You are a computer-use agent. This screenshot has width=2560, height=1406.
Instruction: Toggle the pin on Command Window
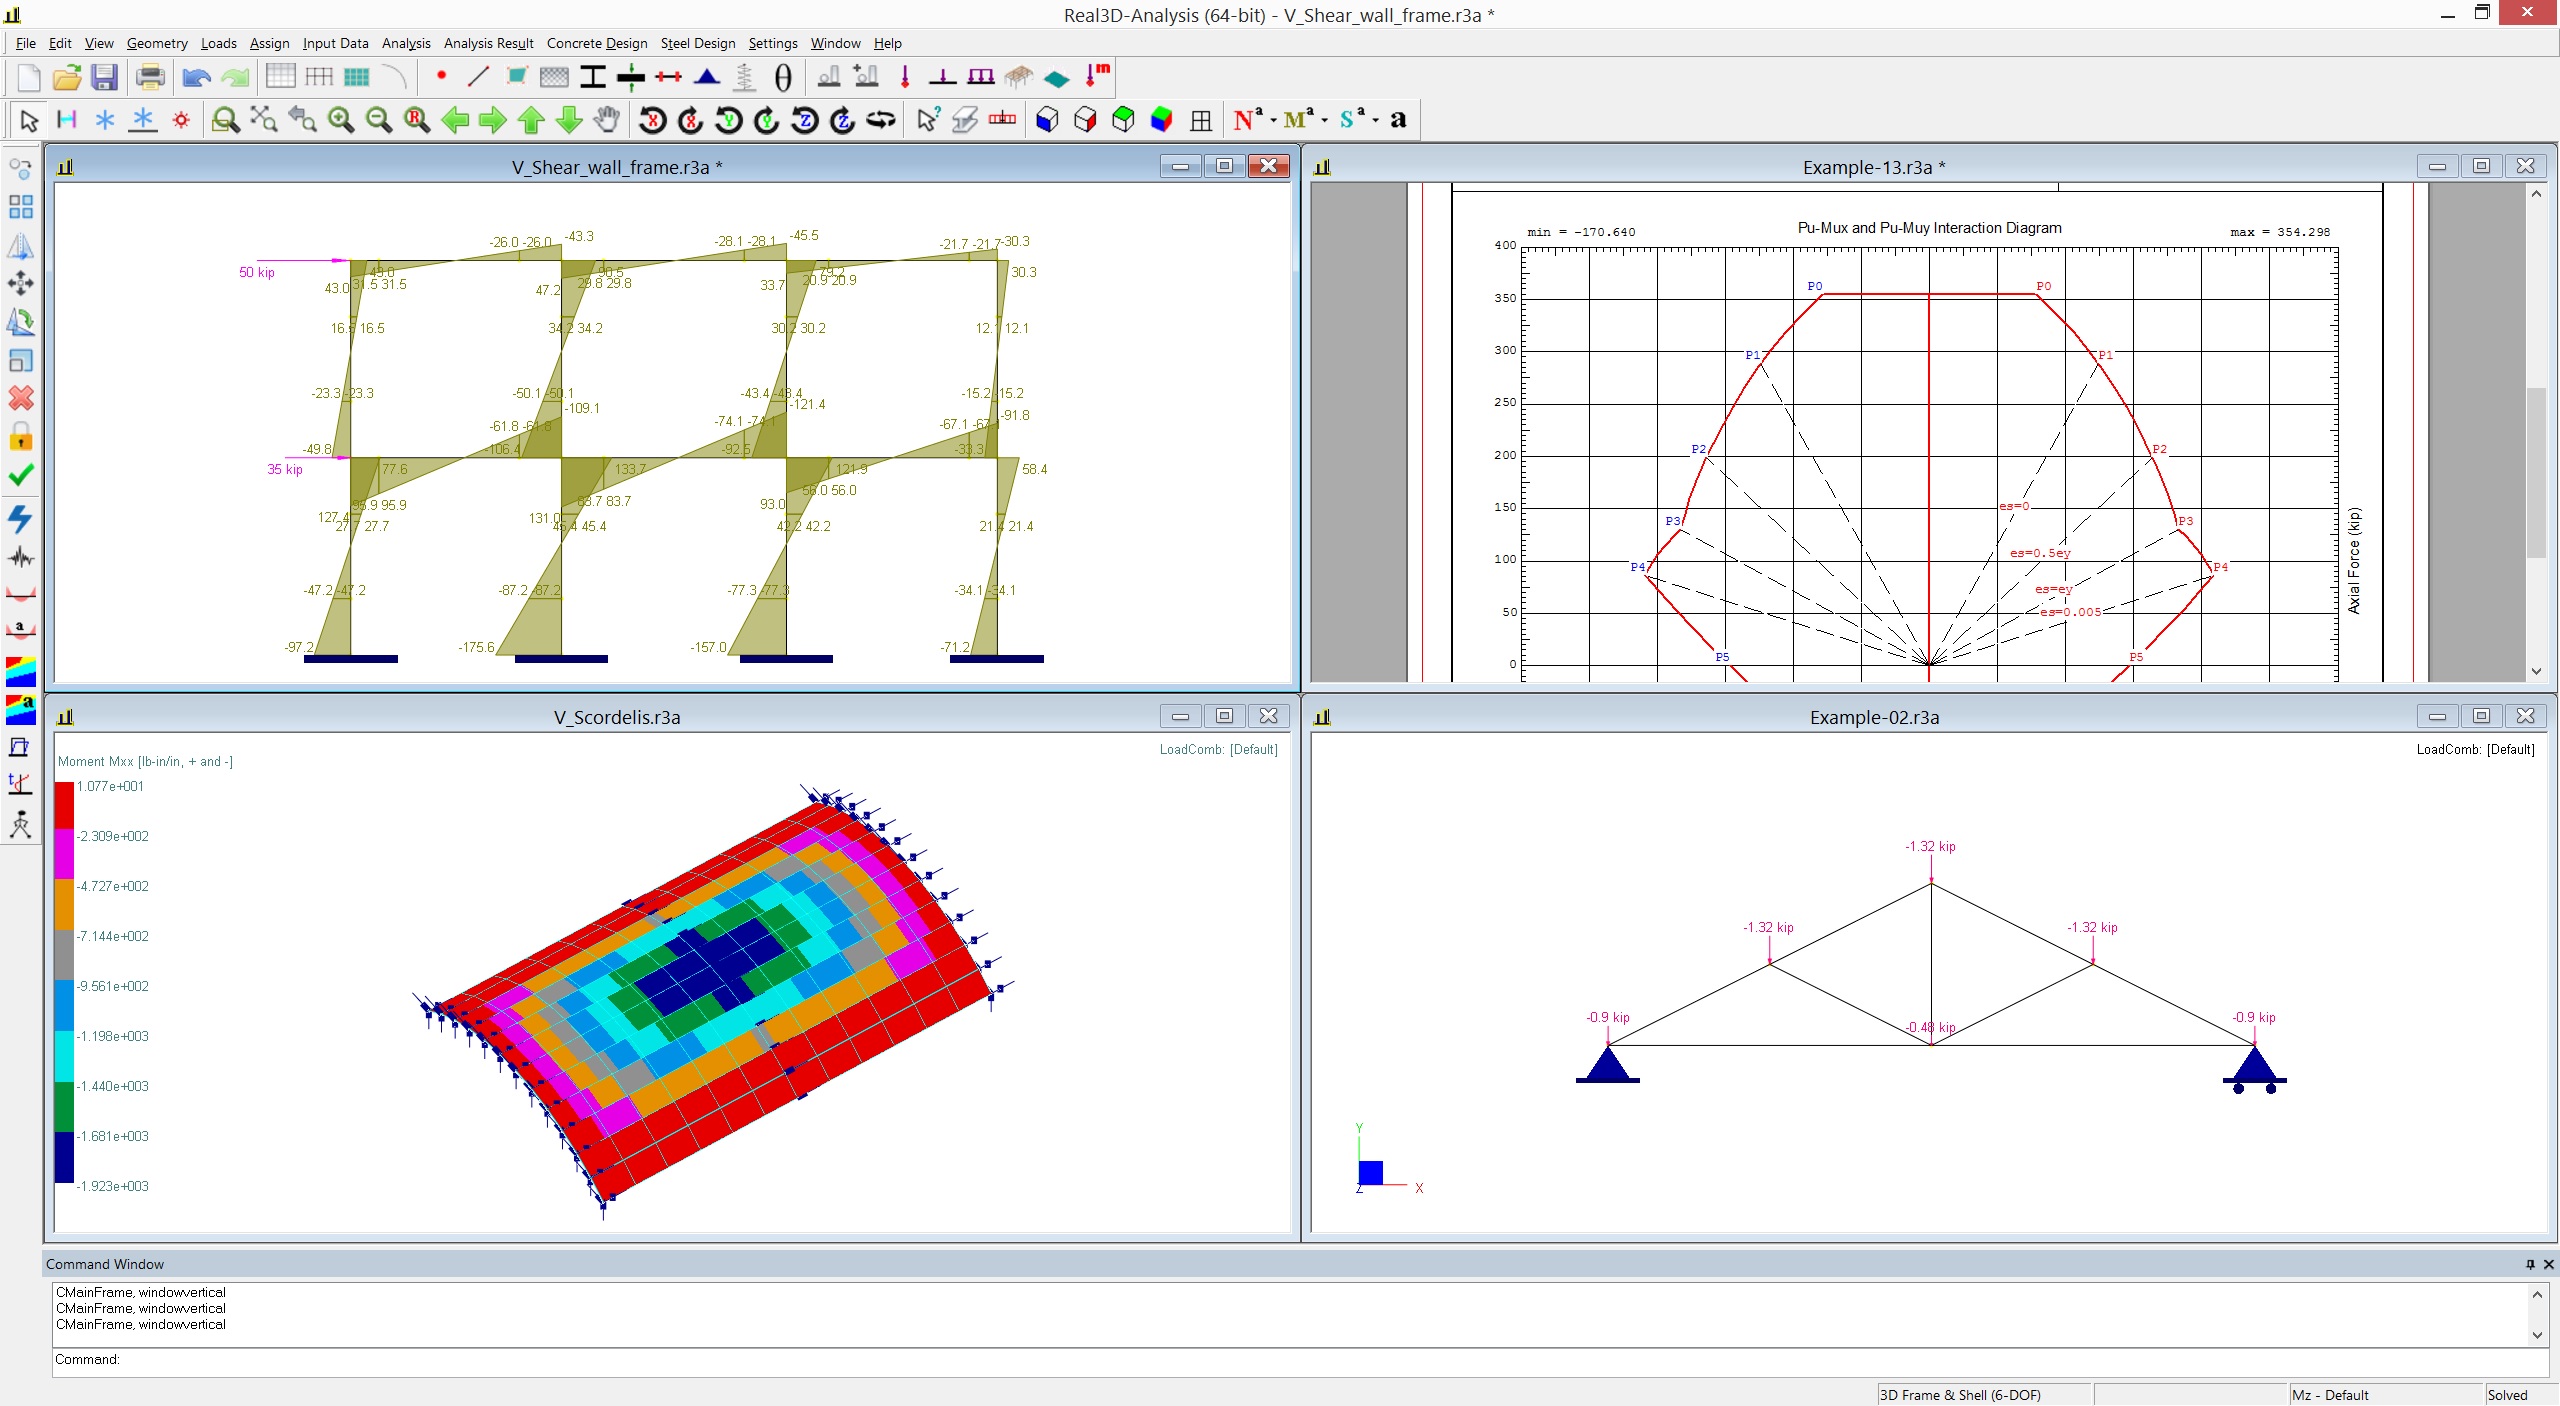point(2530,1264)
